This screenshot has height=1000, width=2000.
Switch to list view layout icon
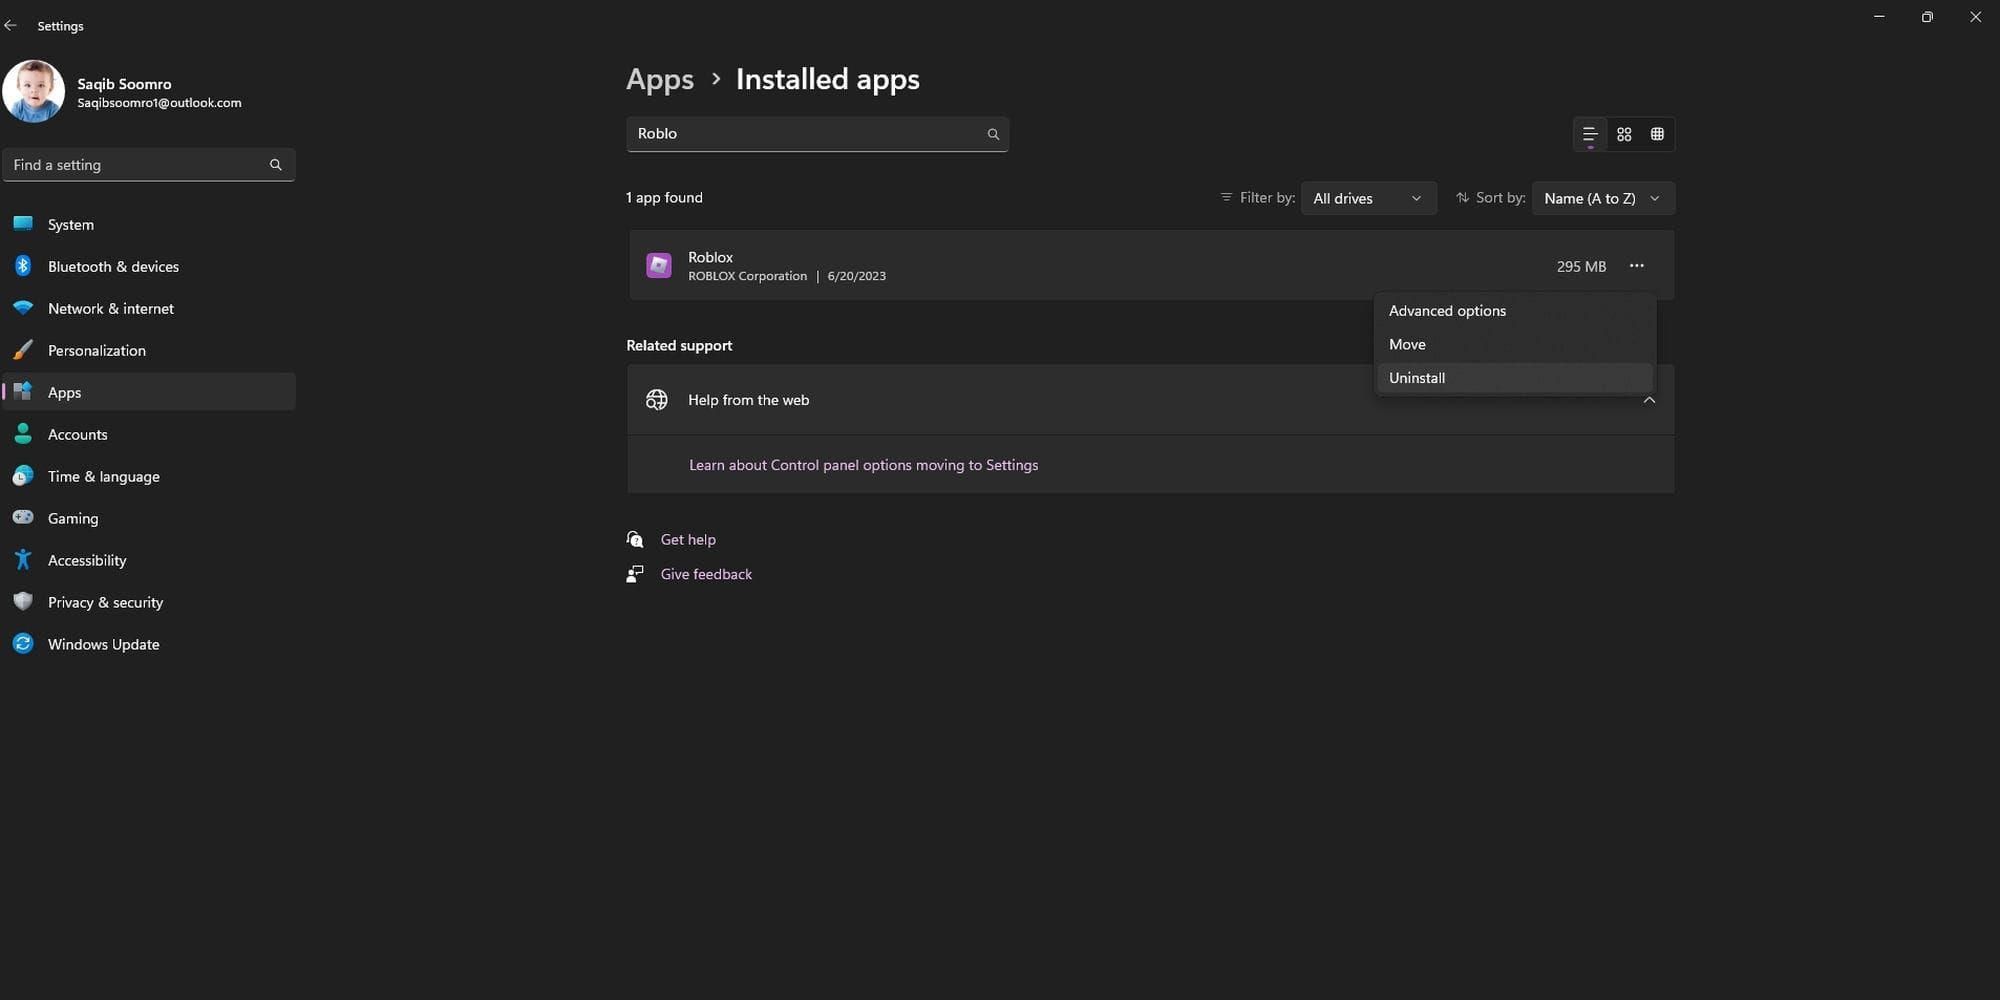coord(1590,134)
